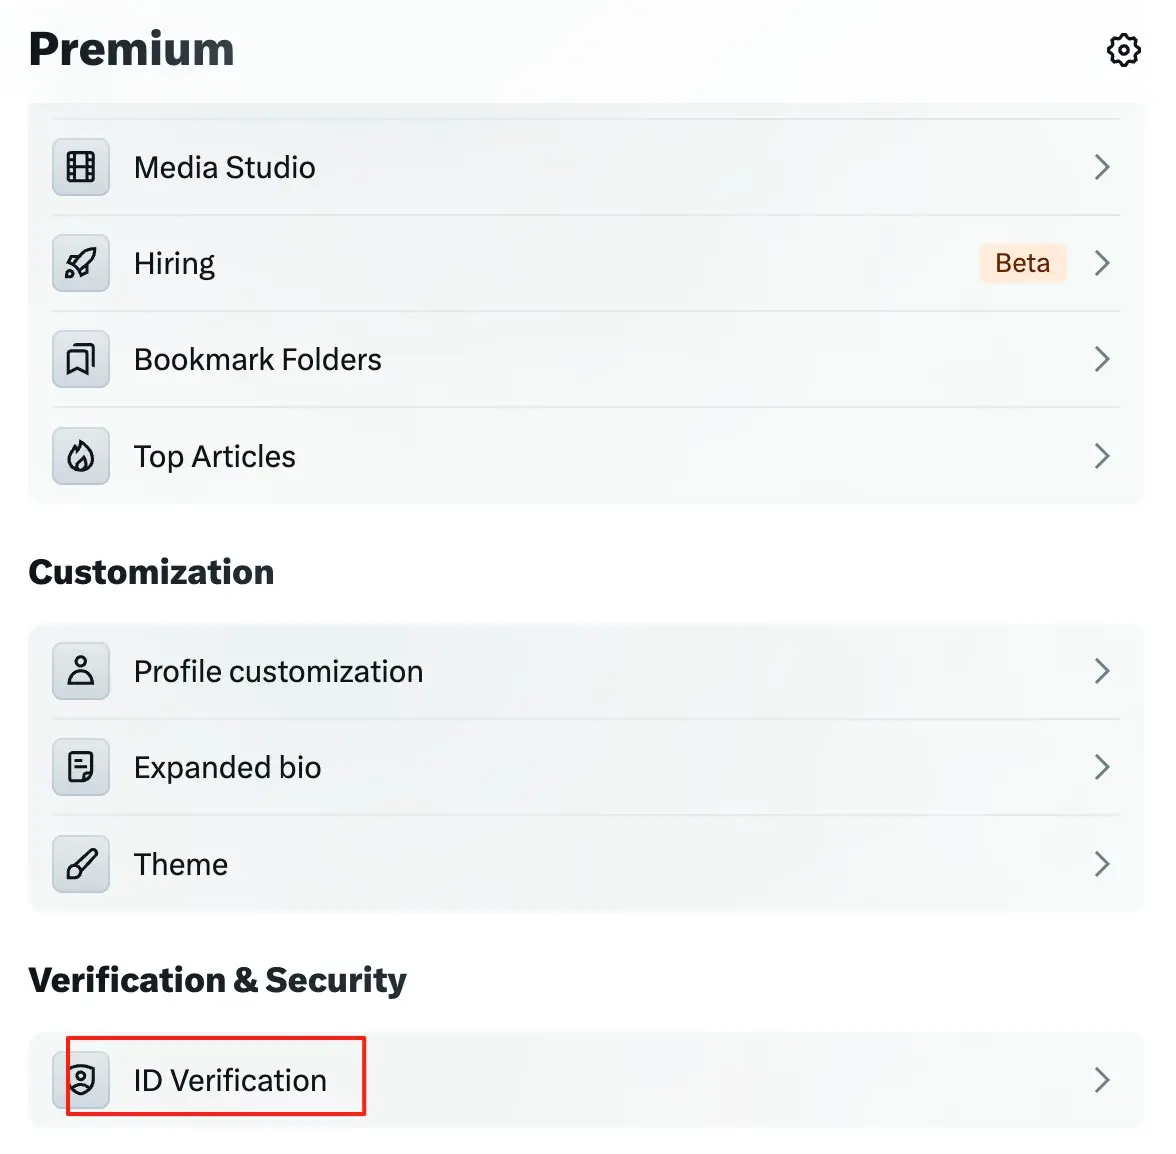1176x1154 pixels.
Task: Click the Beta badge on Hiring
Action: (1022, 263)
